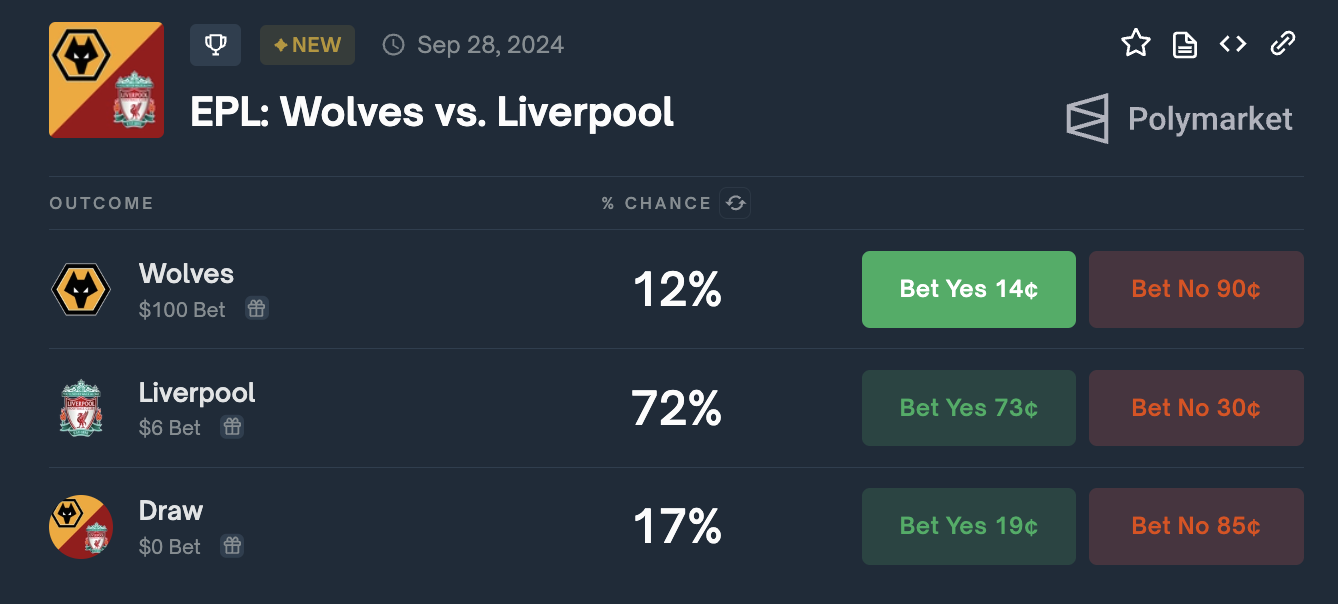The height and width of the screenshot is (604, 1338).
Task: Refresh the percent chance values
Action: (735, 203)
